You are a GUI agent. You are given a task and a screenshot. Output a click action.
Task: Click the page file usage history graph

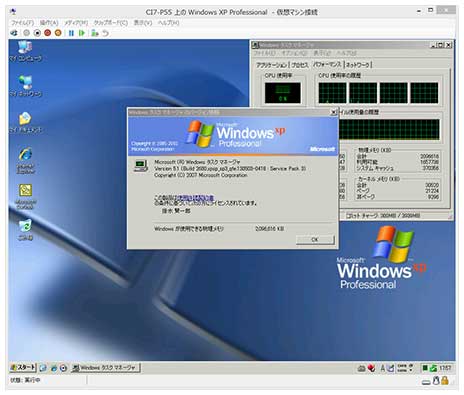tap(389, 129)
